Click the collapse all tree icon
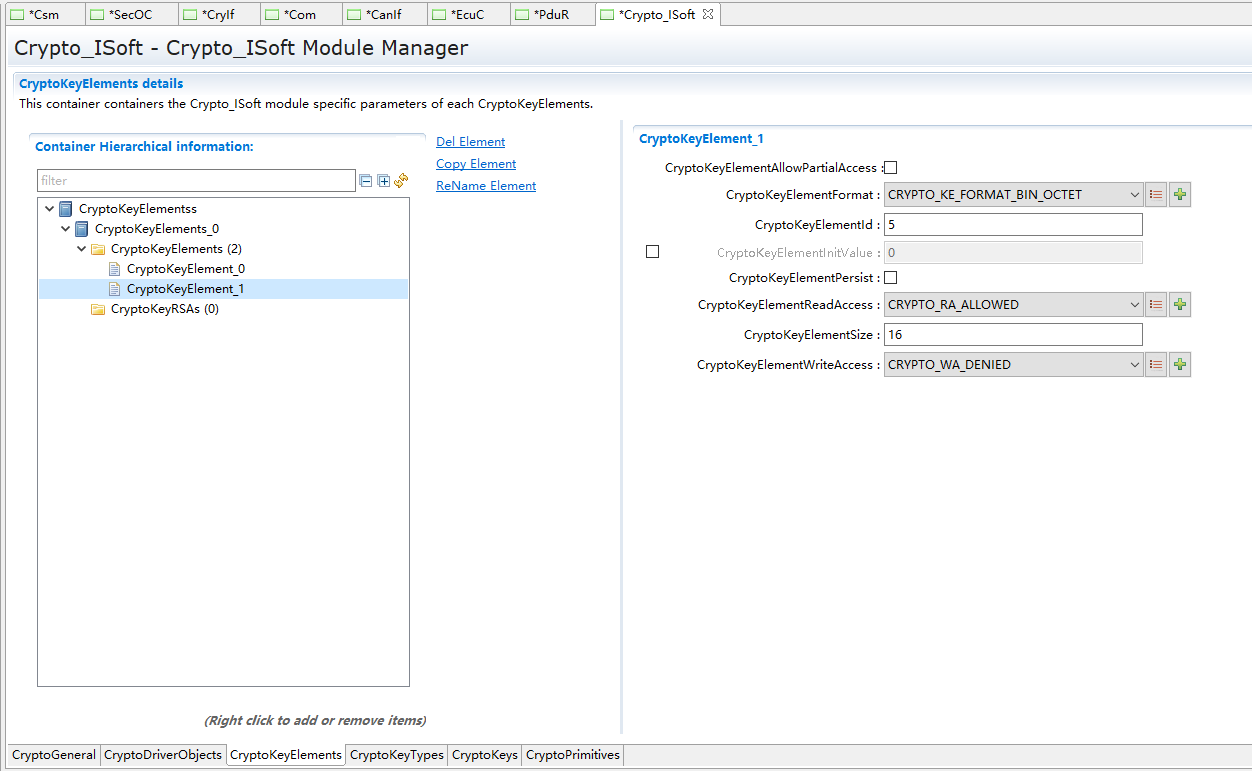1252x771 pixels. pos(366,181)
